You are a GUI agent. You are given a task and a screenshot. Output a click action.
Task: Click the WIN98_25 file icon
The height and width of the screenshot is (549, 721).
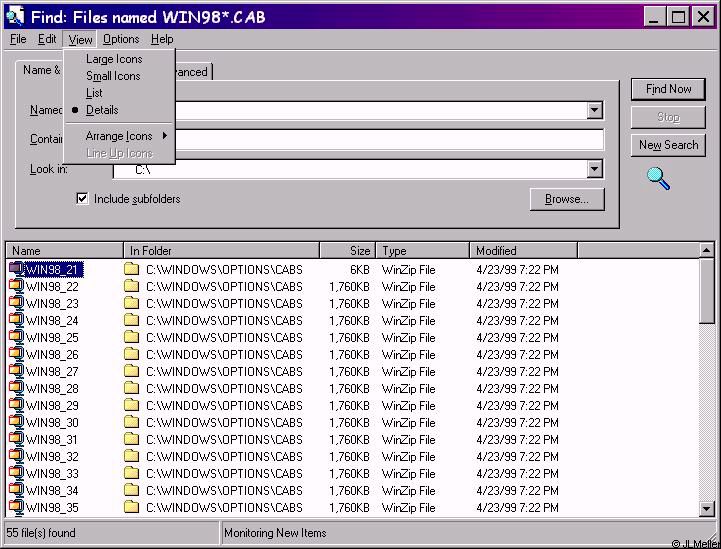pos(16,337)
